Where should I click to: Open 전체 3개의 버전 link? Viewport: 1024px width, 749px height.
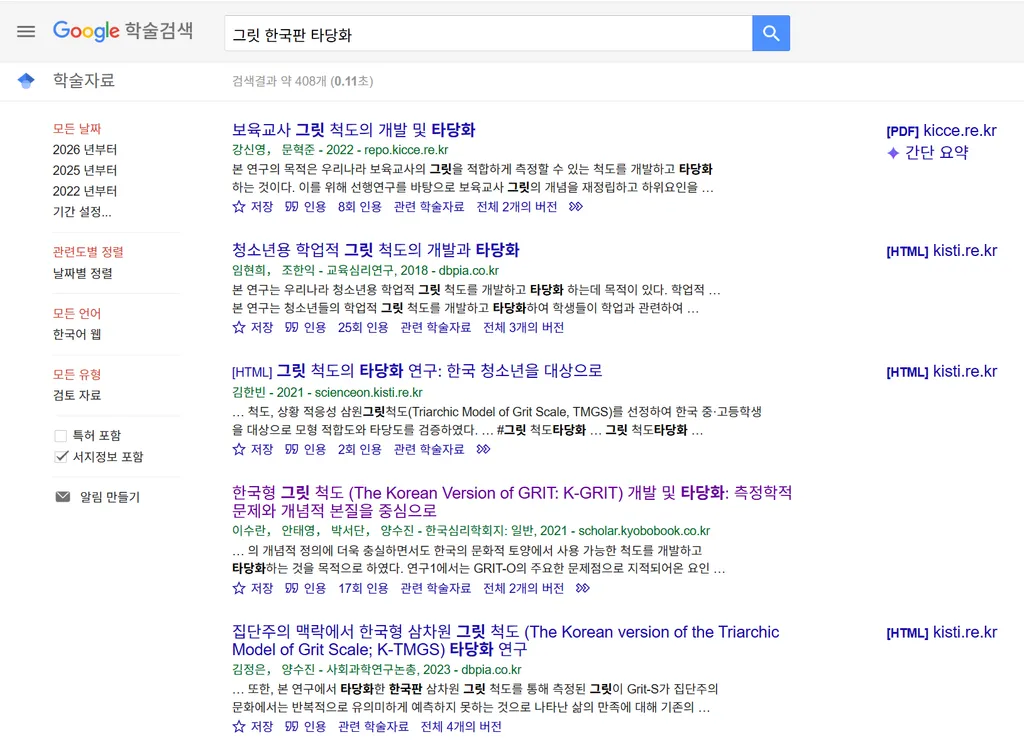click(x=523, y=327)
